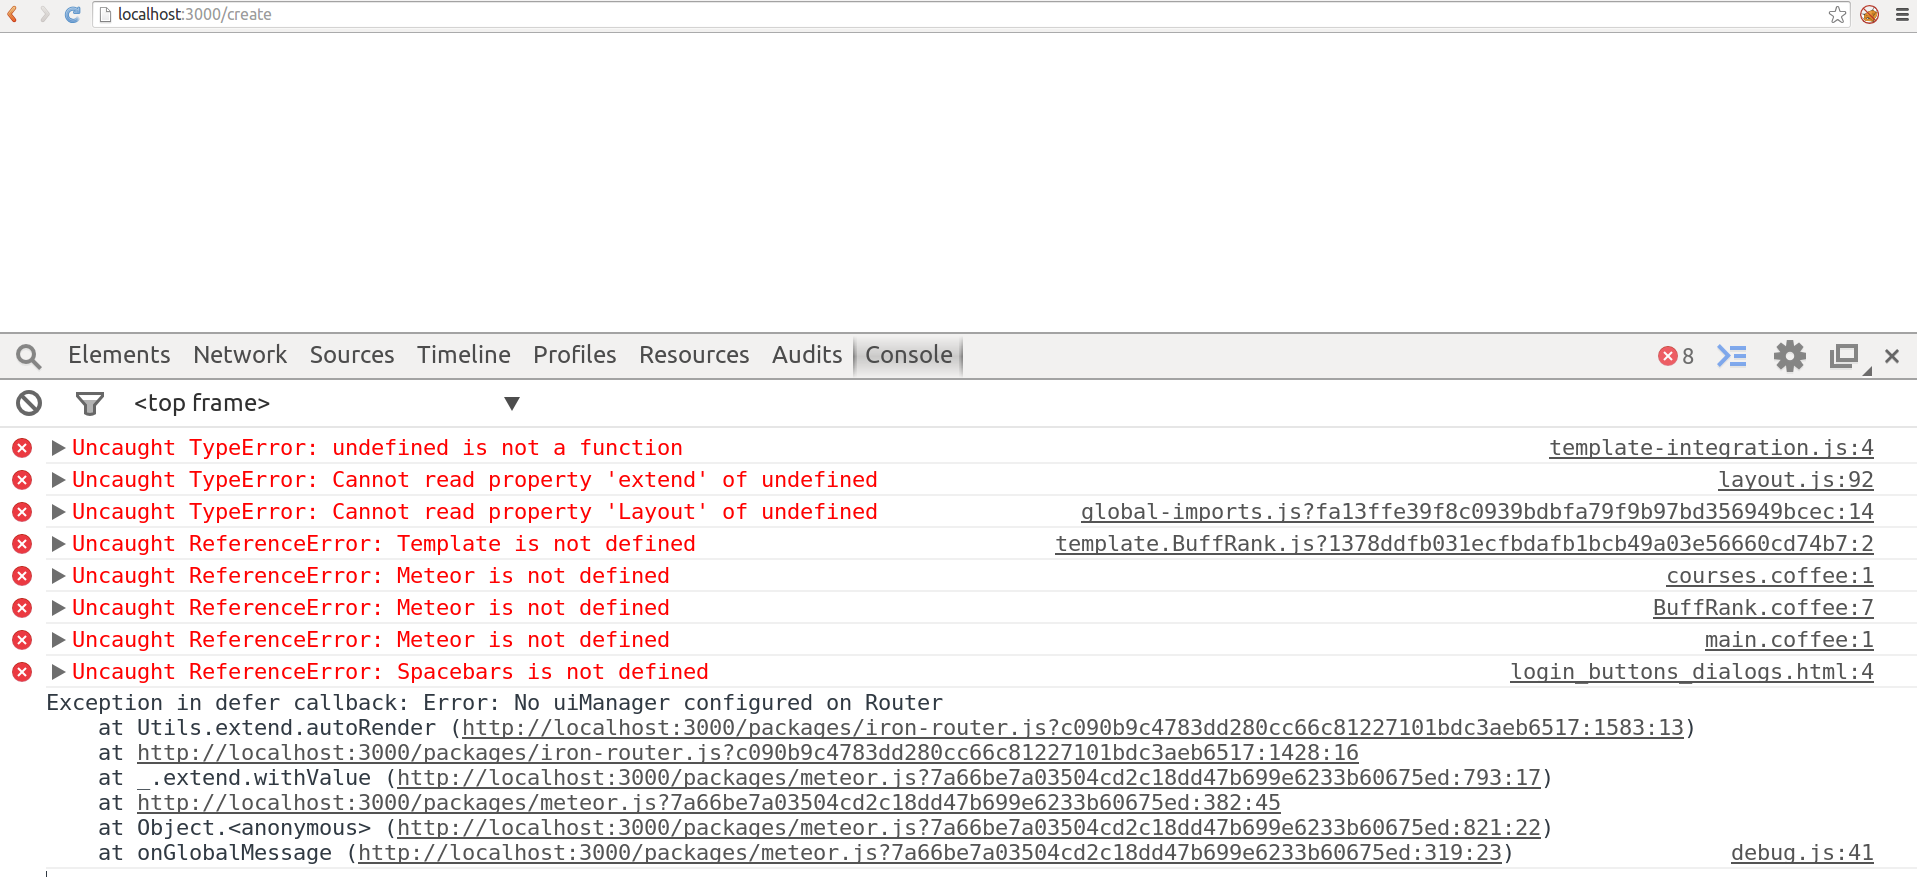Expand 'Template is not defined' error
Screen dimensions: 1917x877
click(x=58, y=544)
